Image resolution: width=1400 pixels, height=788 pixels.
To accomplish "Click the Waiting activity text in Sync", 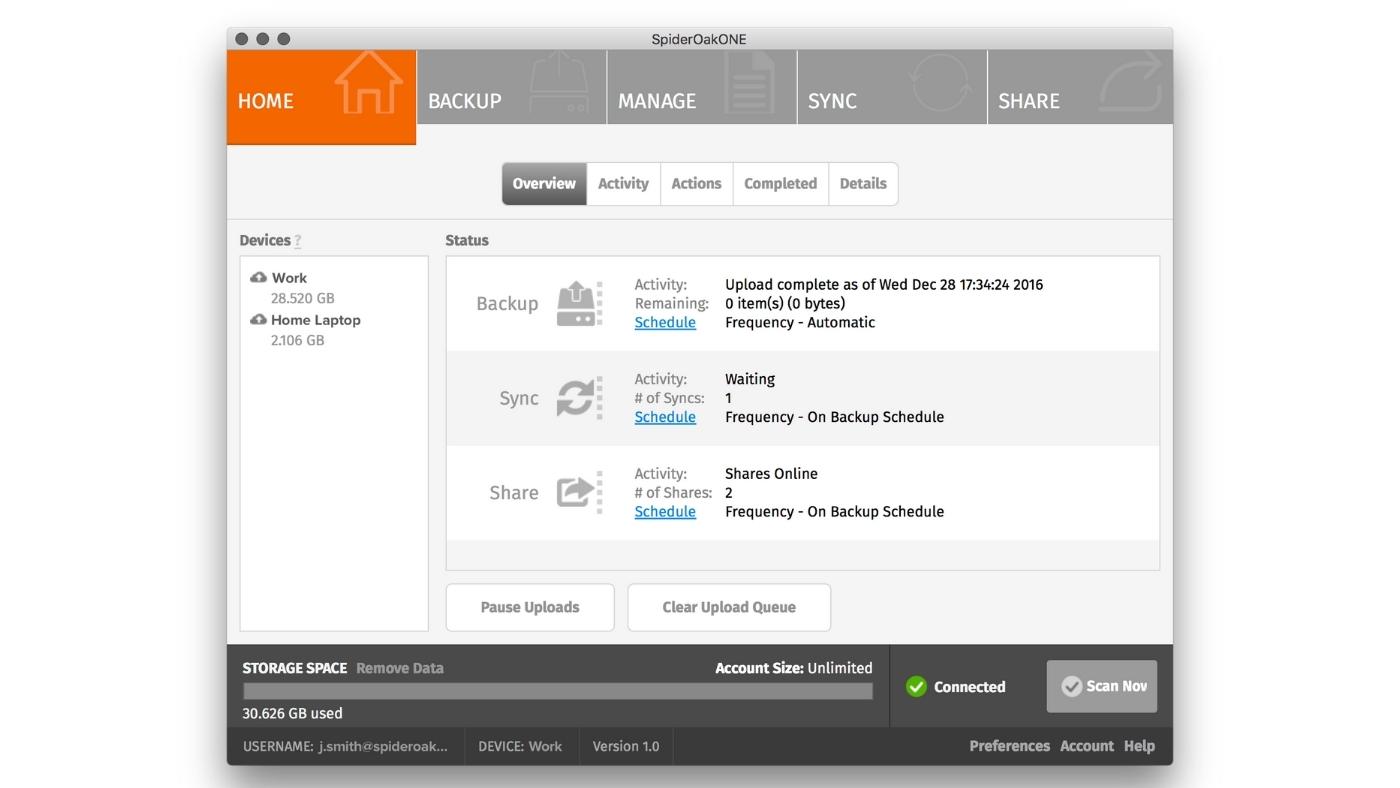I will tap(750, 379).
